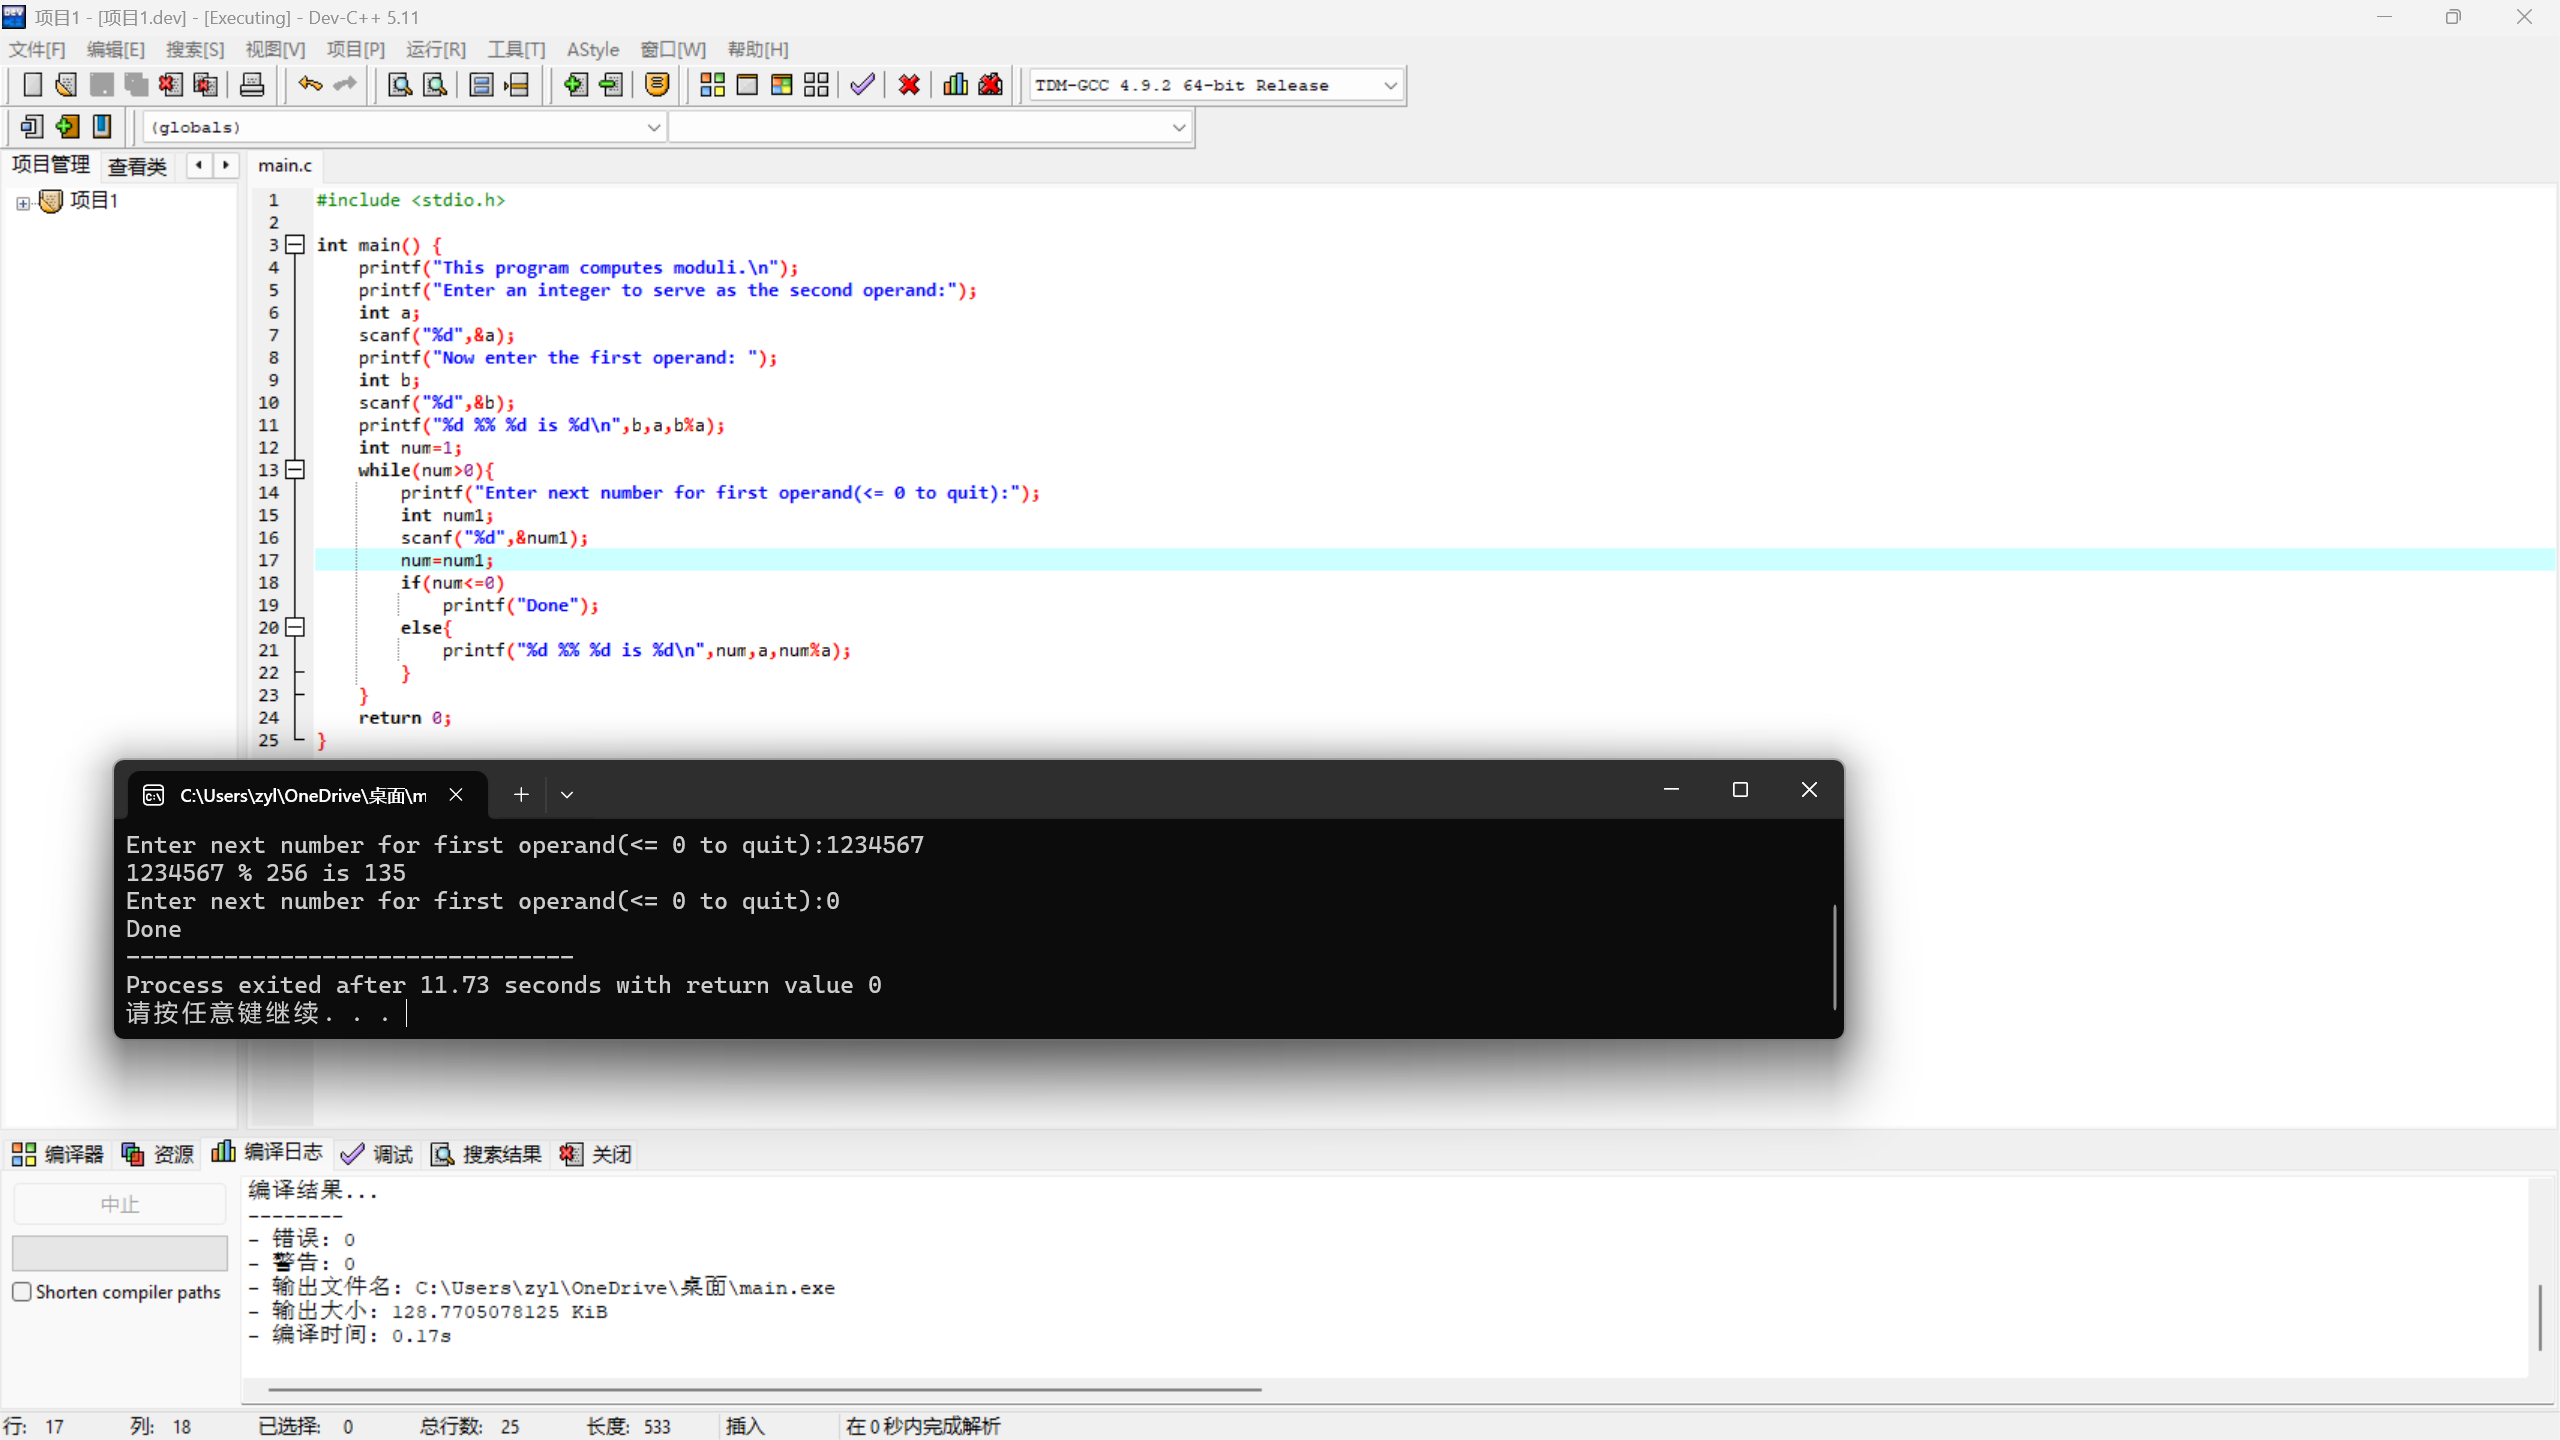Click the 中止 abort button
The height and width of the screenshot is (1440, 2560).
coord(120,1204)
